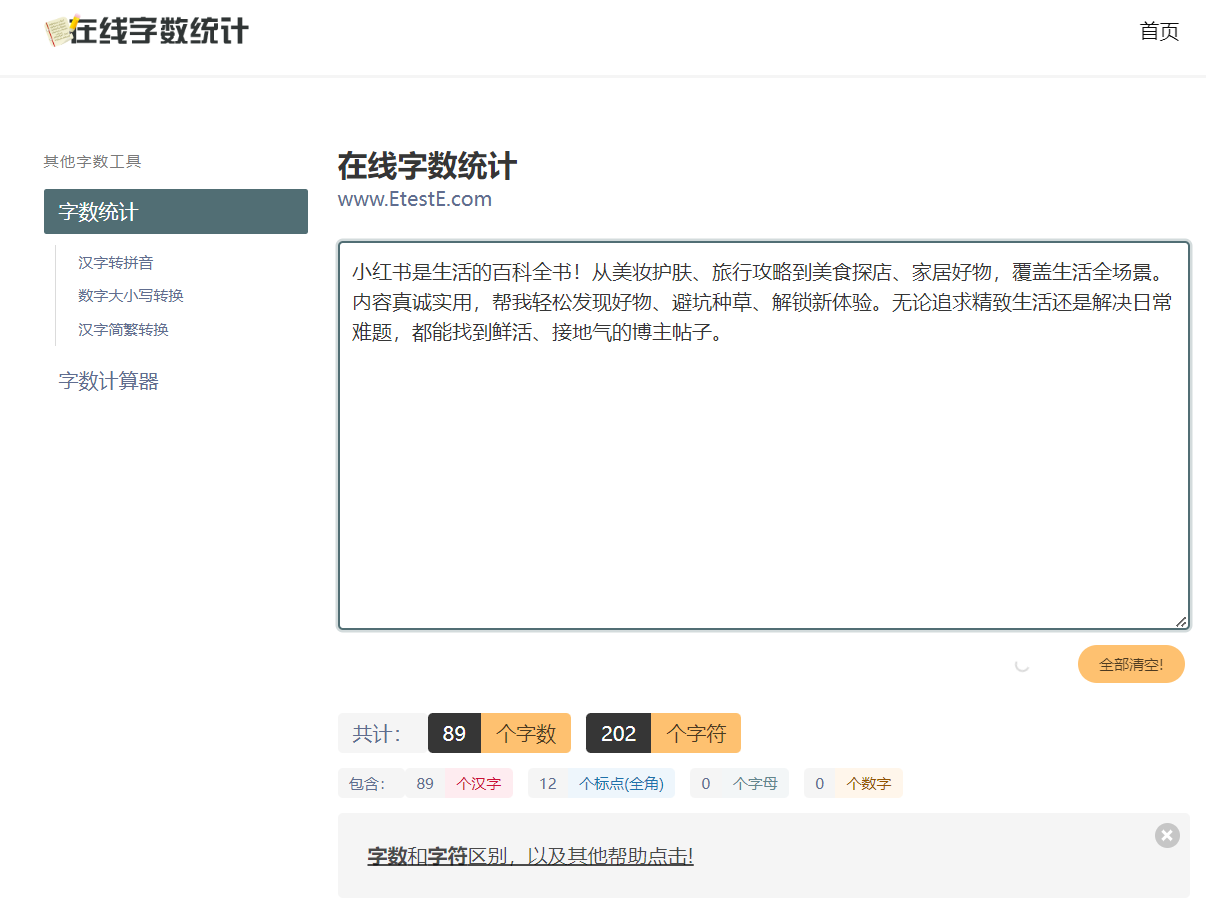The width and height of the screenshot is (1206, 911).
Task: Close the gray help notice banner
Action: [x=1167, y=836]
